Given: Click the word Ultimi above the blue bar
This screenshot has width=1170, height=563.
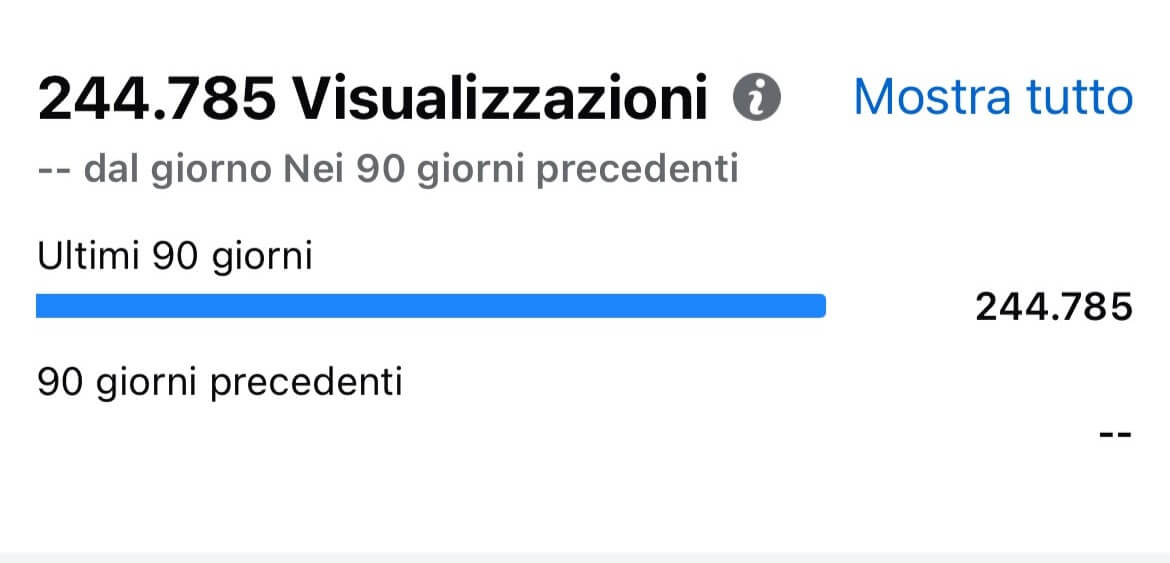Looking at the screenshot, I should pos(90,257).
